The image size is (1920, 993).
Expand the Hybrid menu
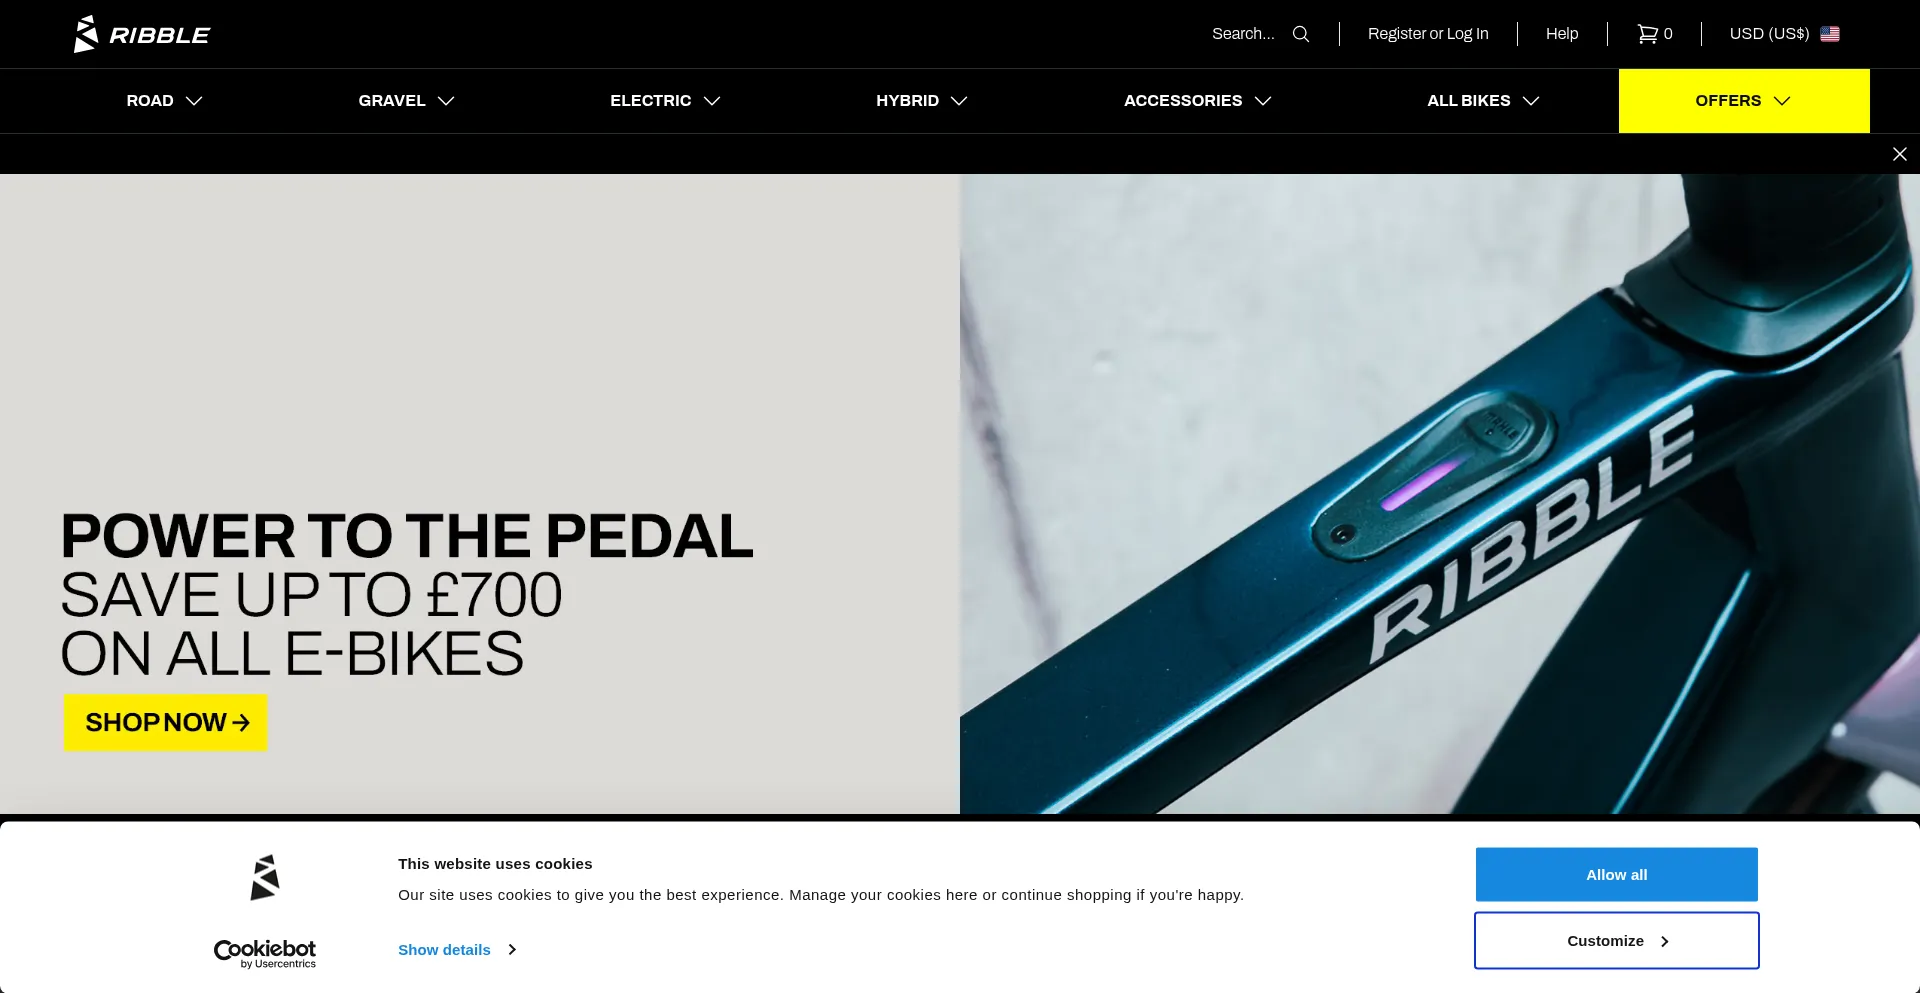pyautogui.click(x=921, y=101)
